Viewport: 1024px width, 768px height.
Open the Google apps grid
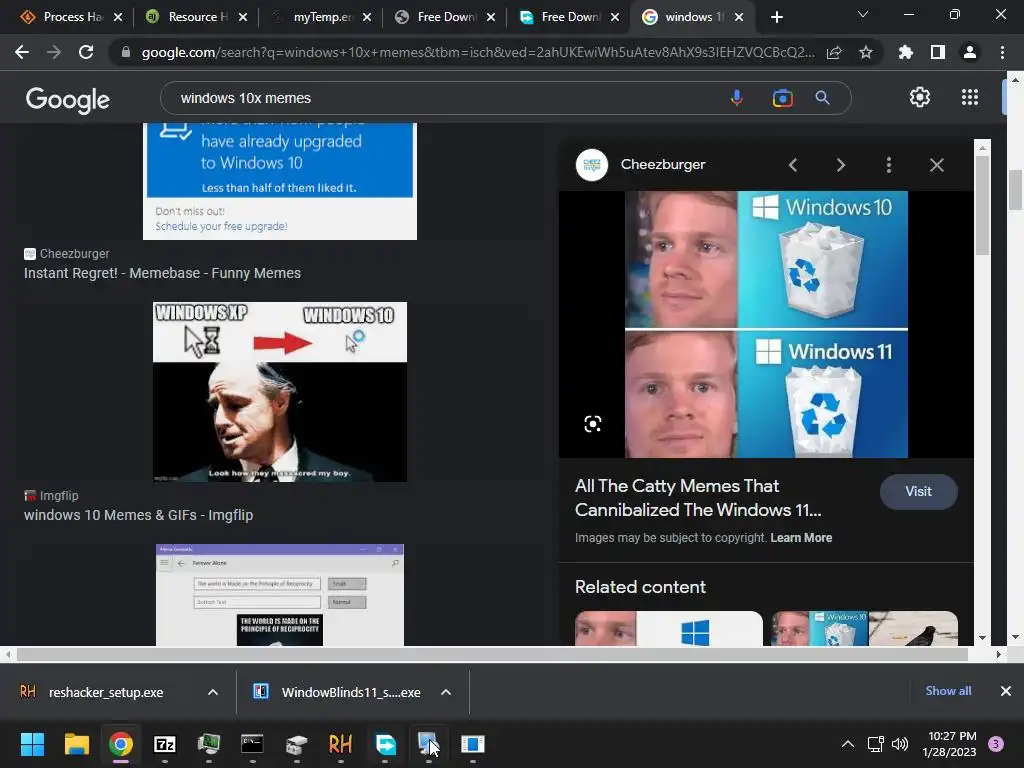(970, 97)
